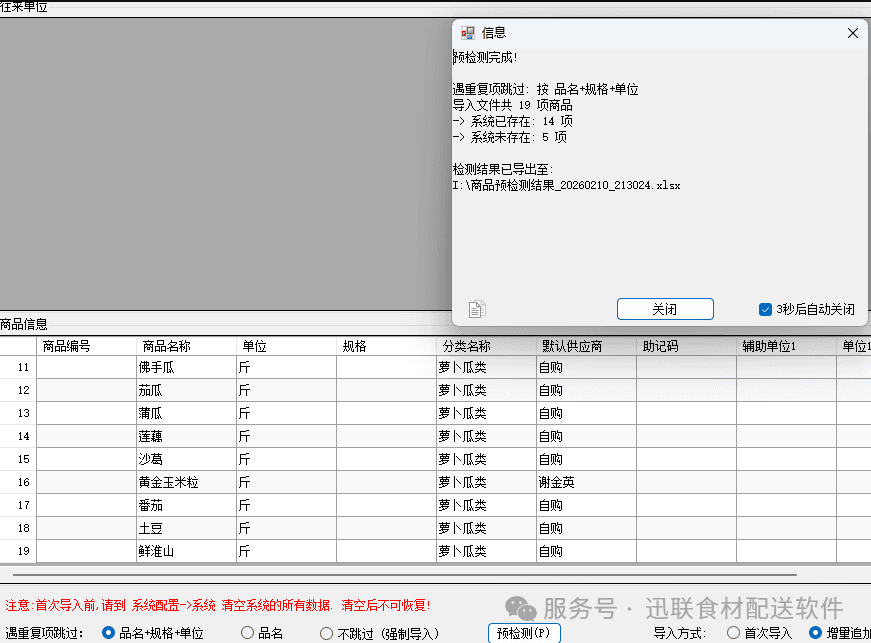Click the 关闭 button in the dialog
Screen dimensions: 871x643
(664, 309)
